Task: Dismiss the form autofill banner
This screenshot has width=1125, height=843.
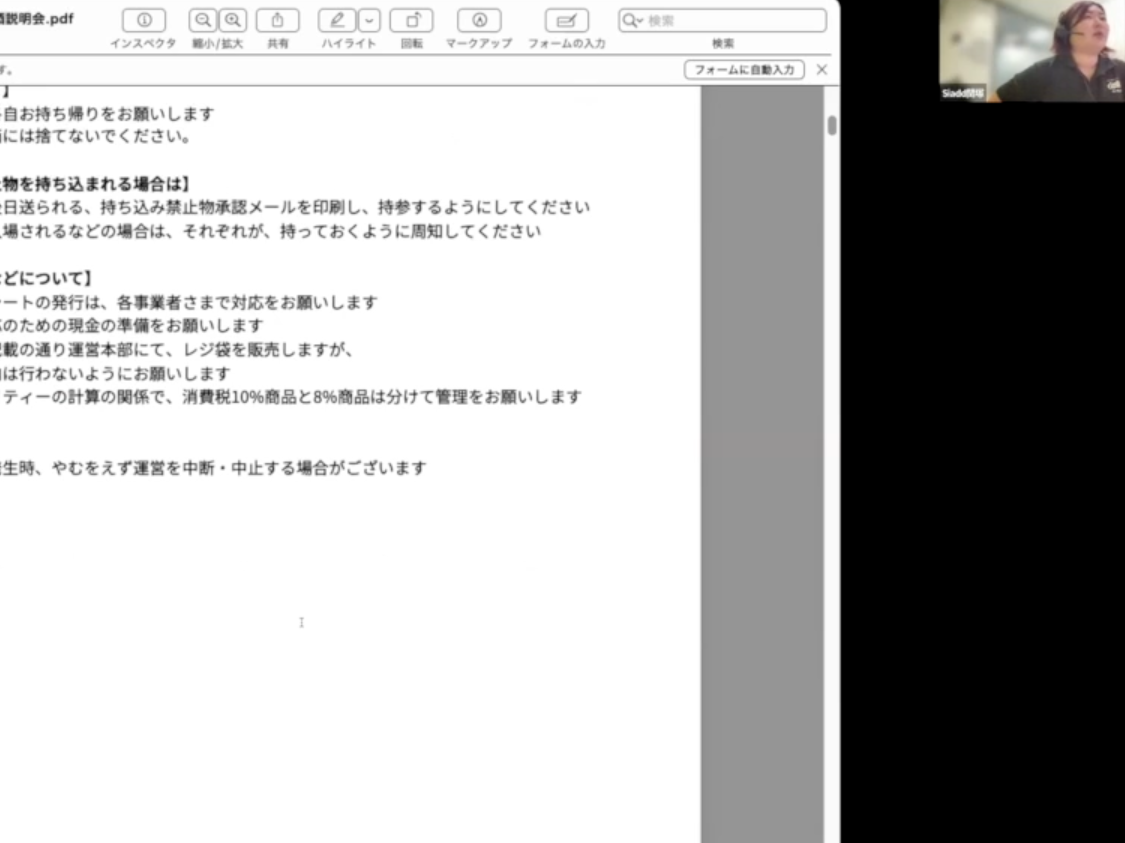Action: point(821,70)
